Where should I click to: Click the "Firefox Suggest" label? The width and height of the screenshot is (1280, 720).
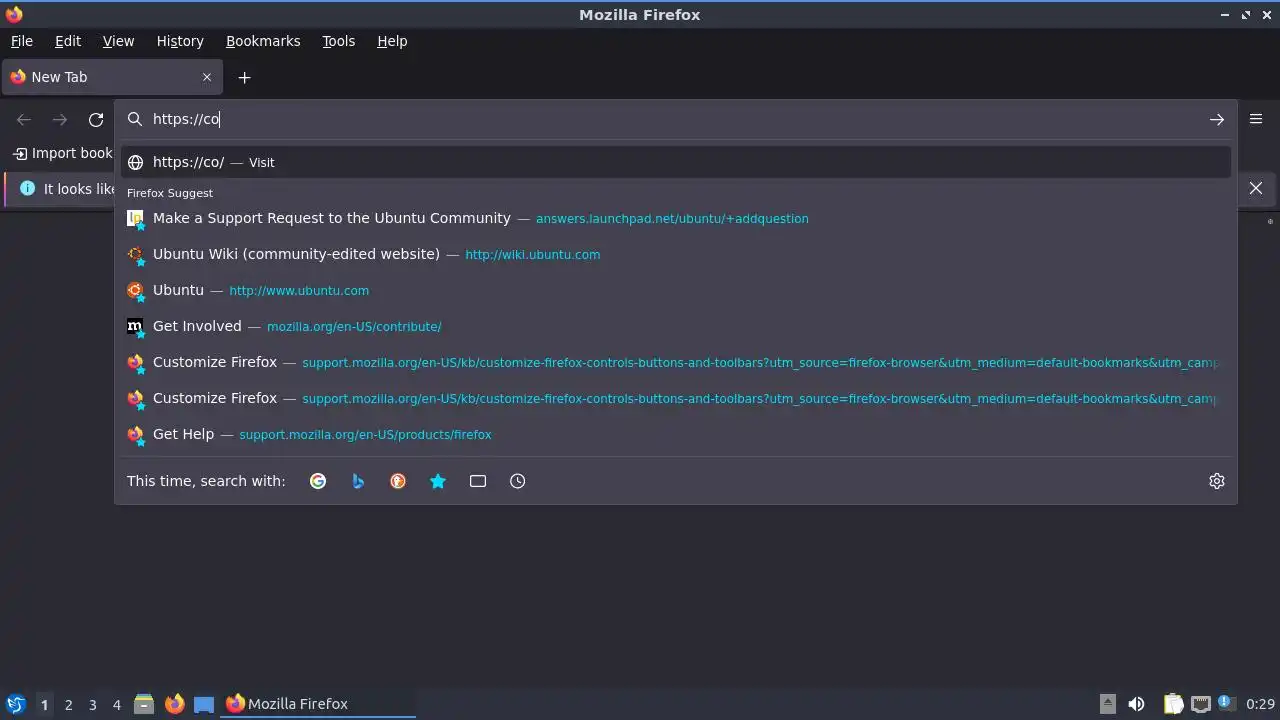point(170,193)
